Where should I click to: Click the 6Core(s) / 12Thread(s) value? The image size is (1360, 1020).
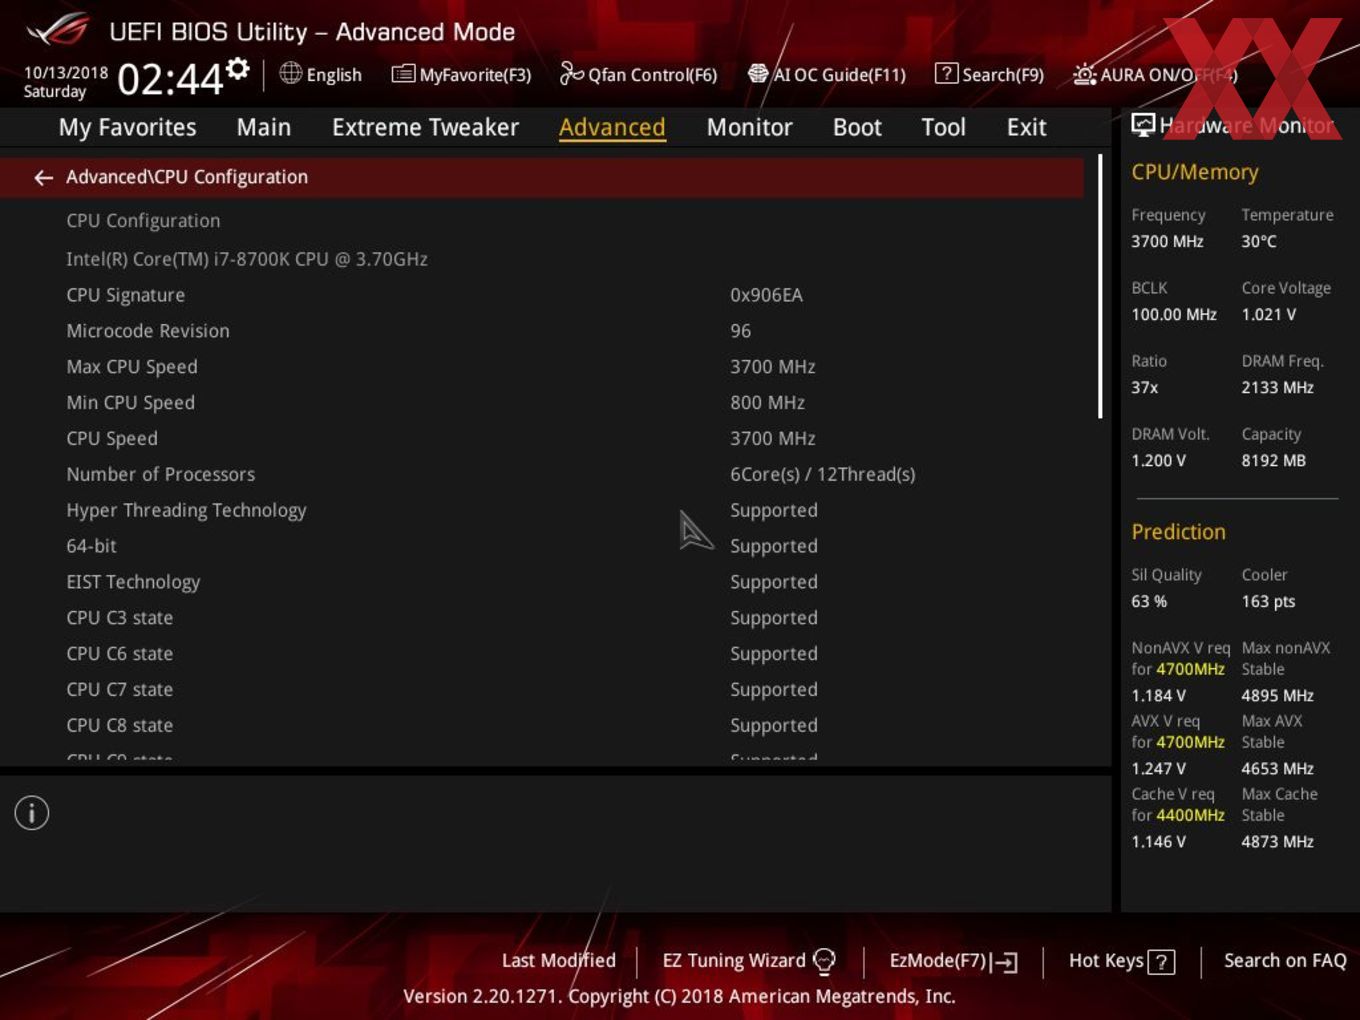(823, 474)
